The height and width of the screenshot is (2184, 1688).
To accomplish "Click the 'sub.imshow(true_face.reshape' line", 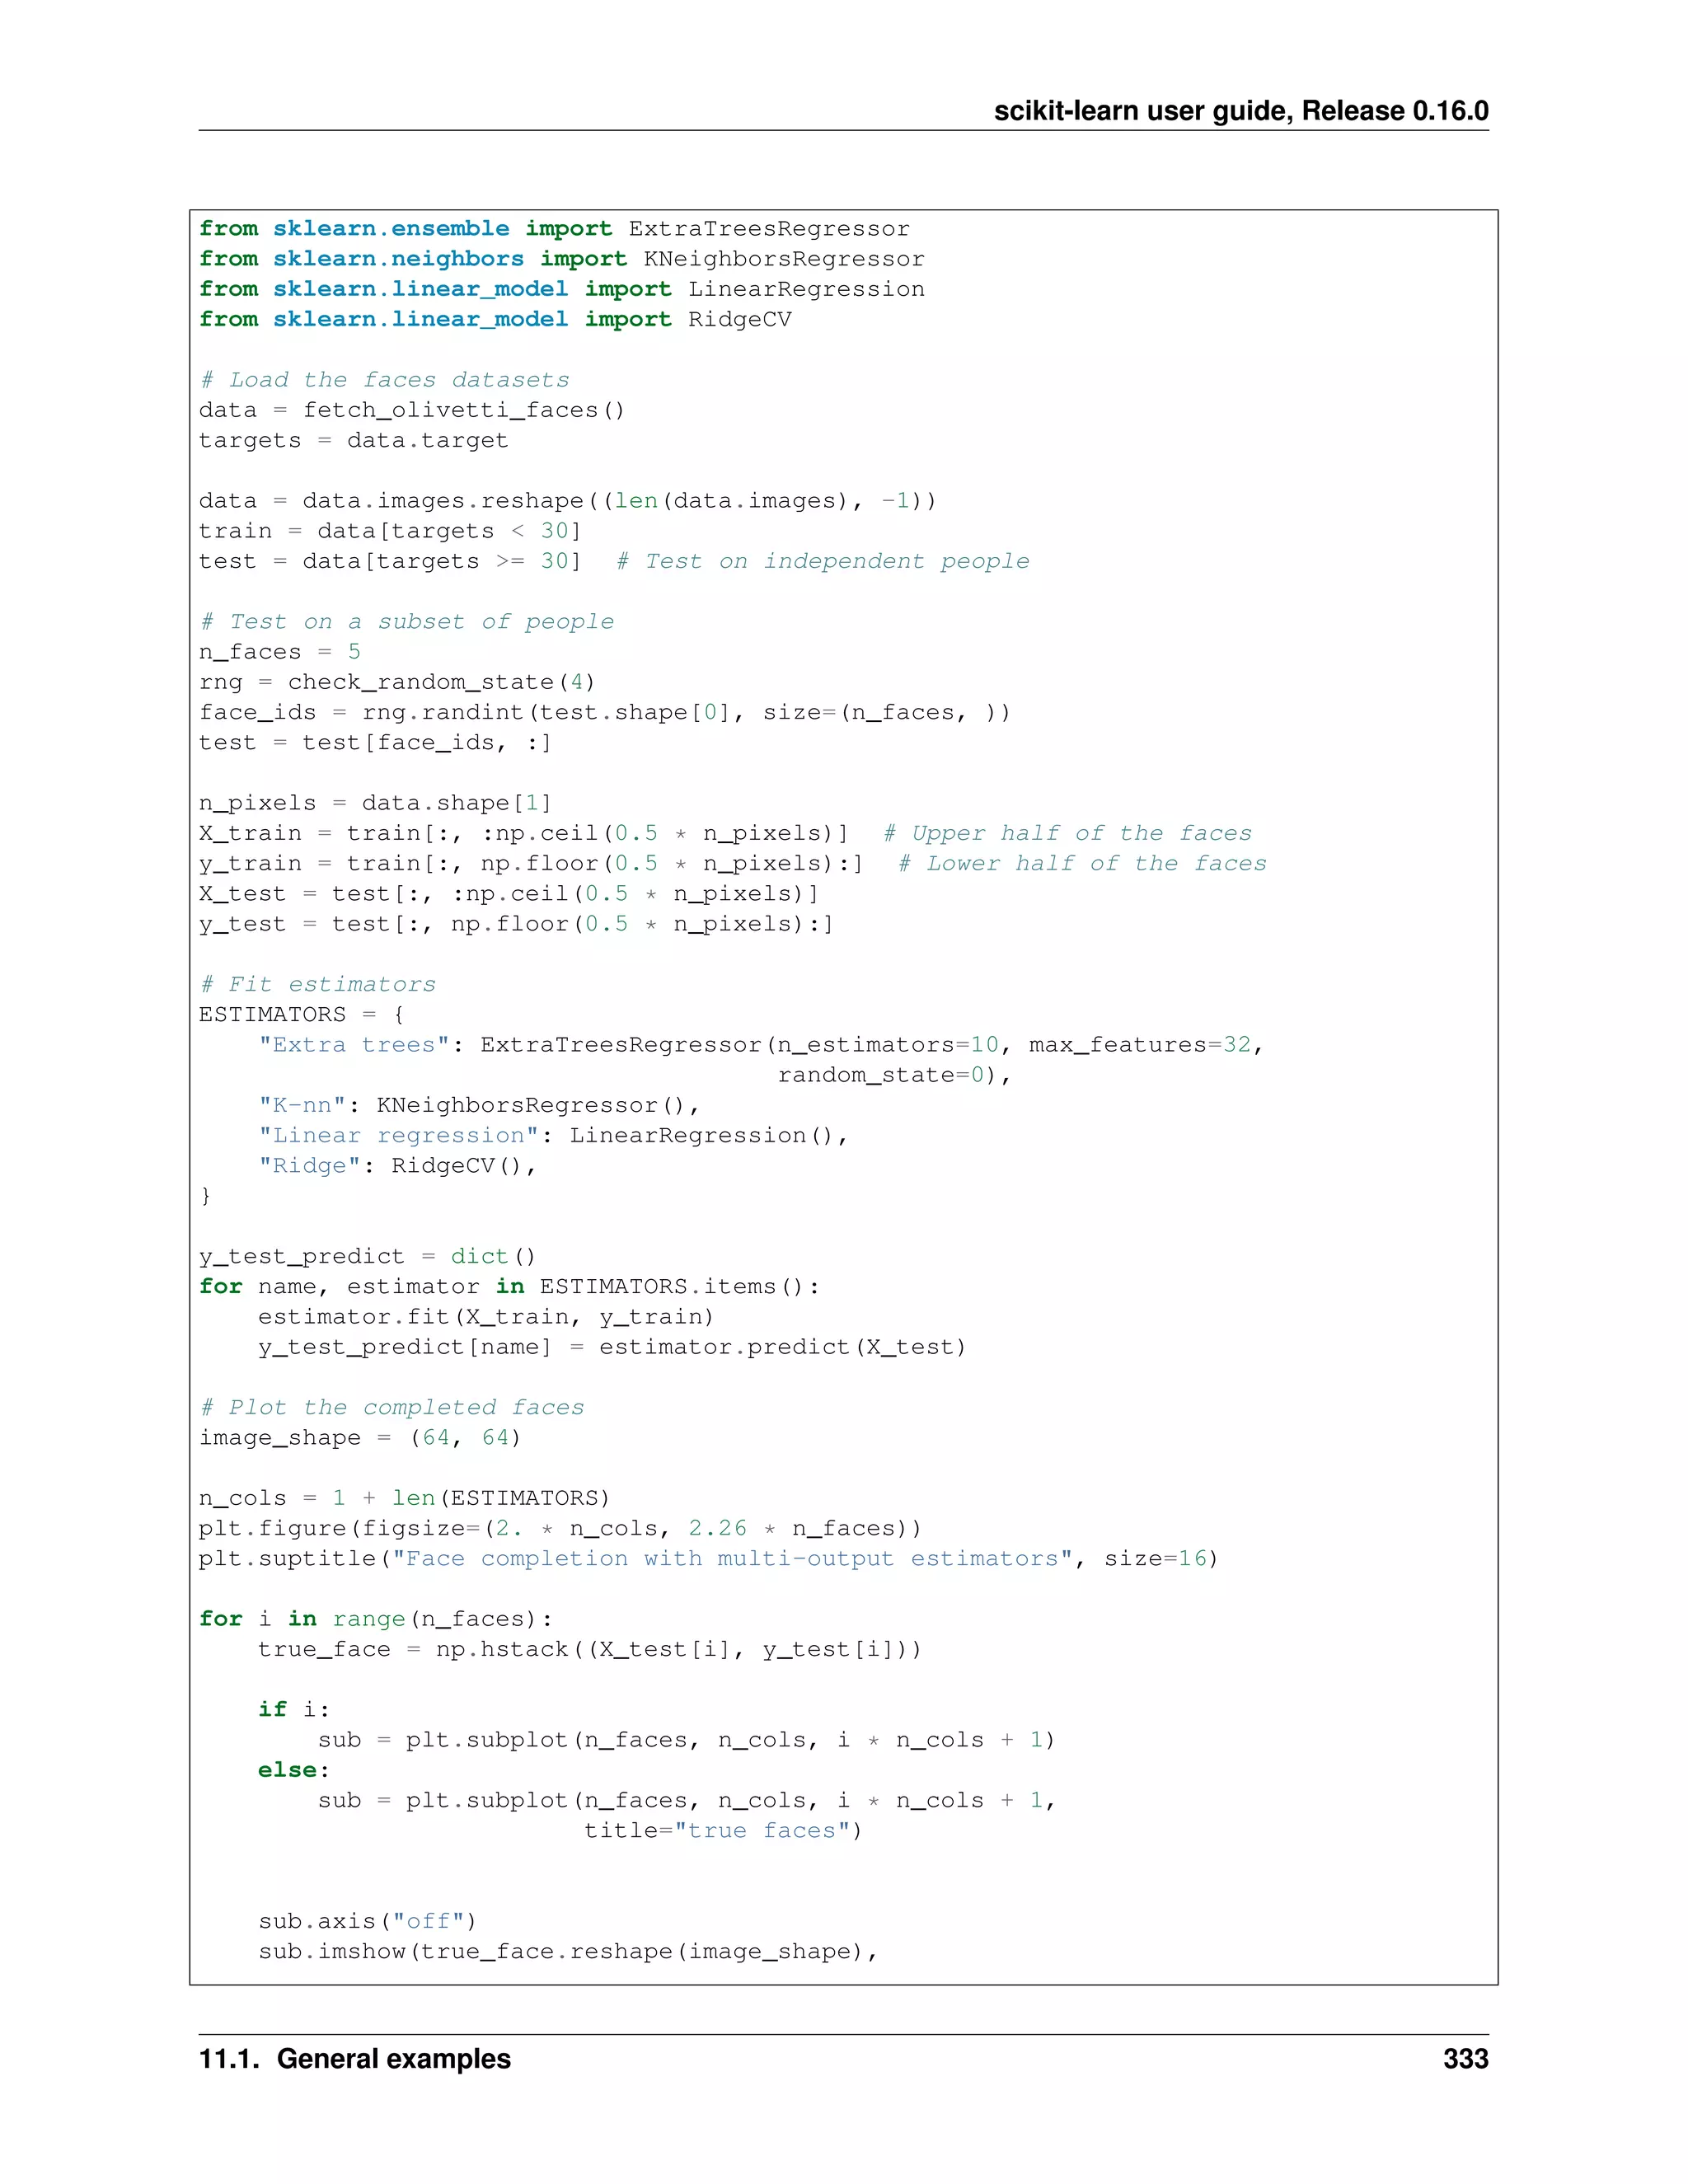I will (568, 1951).
